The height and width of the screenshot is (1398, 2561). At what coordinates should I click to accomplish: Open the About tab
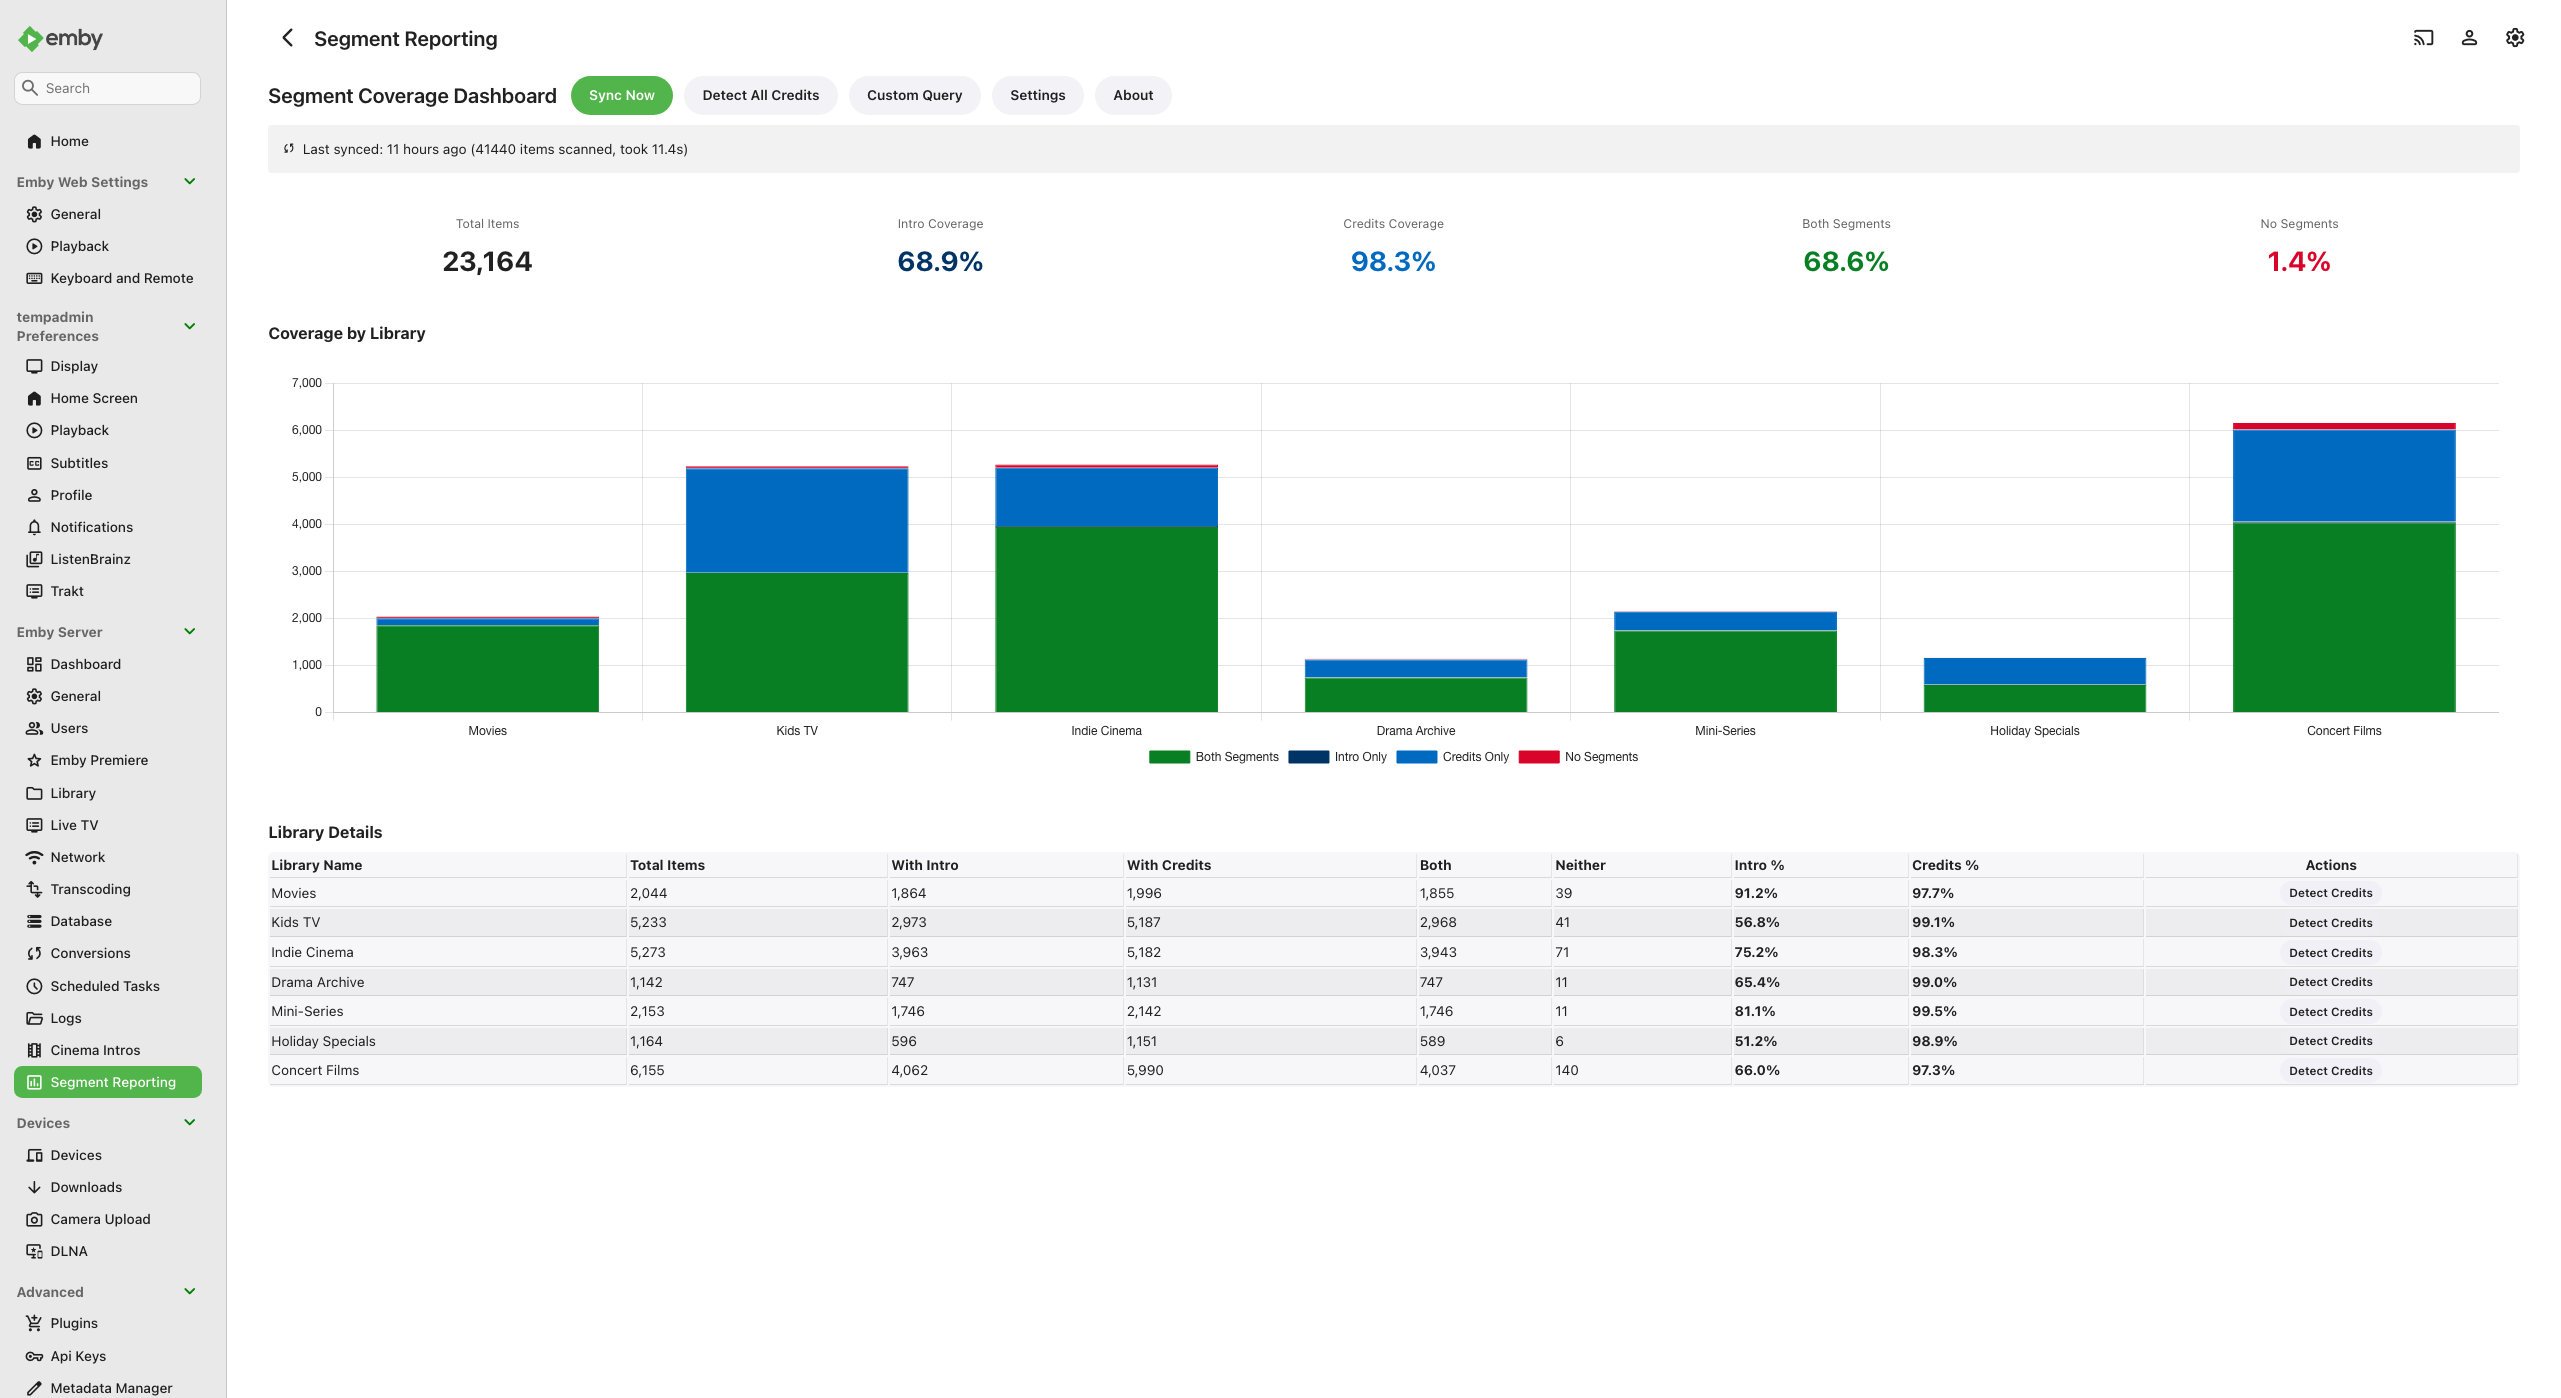(x=1133, y=95)
